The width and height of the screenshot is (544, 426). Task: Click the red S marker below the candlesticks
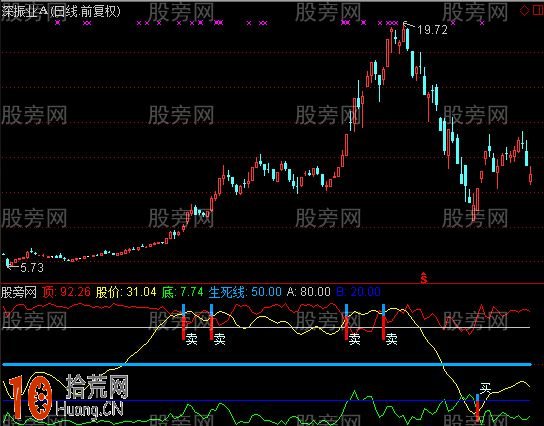[x=424, y=278]
